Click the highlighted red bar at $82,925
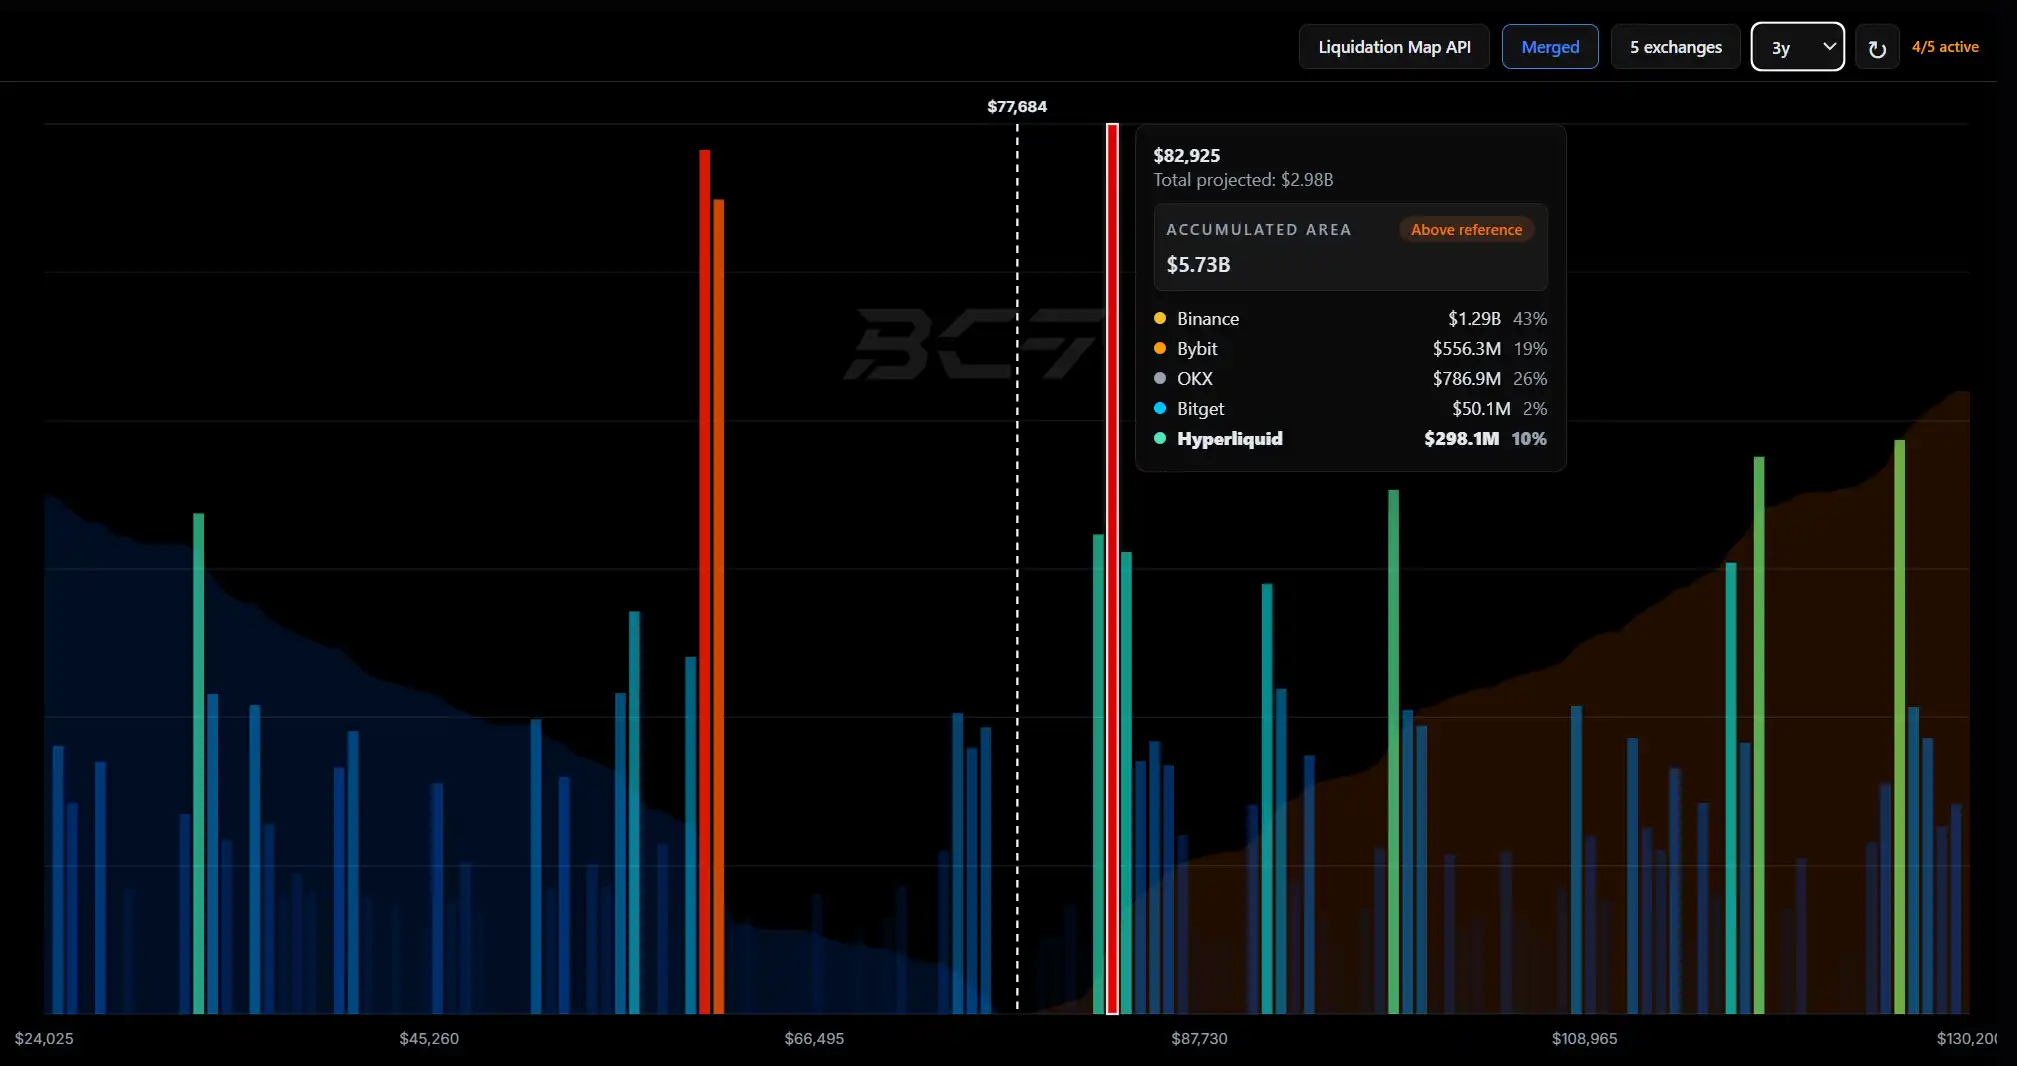The image size is (2017, 1066). click(1112, 568)
